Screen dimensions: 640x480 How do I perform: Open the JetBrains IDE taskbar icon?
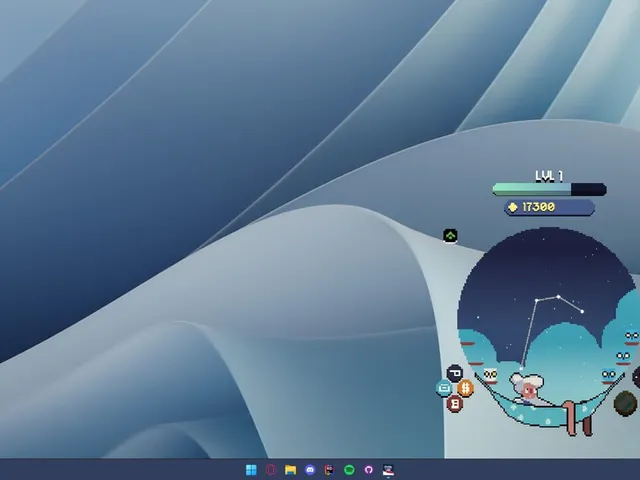click(329, 470)
